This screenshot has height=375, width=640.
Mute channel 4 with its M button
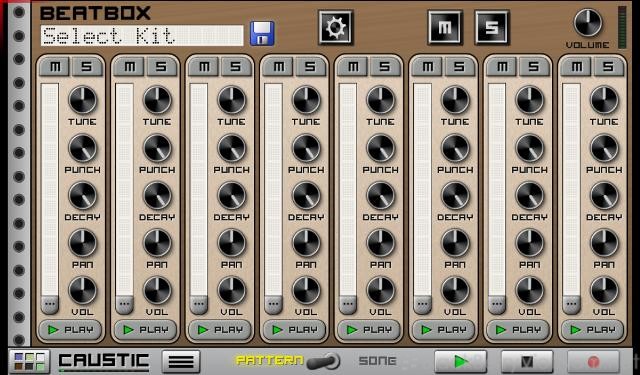point(278,67)
